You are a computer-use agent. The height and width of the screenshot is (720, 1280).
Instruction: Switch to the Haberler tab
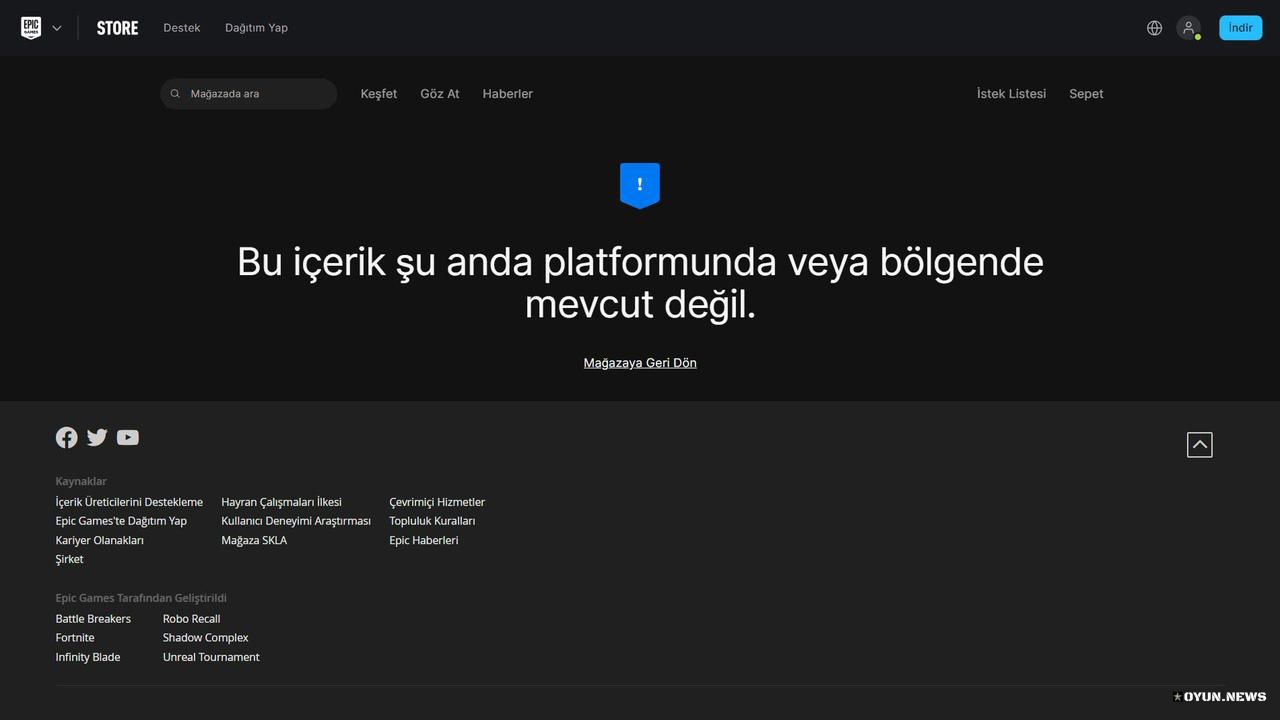[x=508, y=94]
